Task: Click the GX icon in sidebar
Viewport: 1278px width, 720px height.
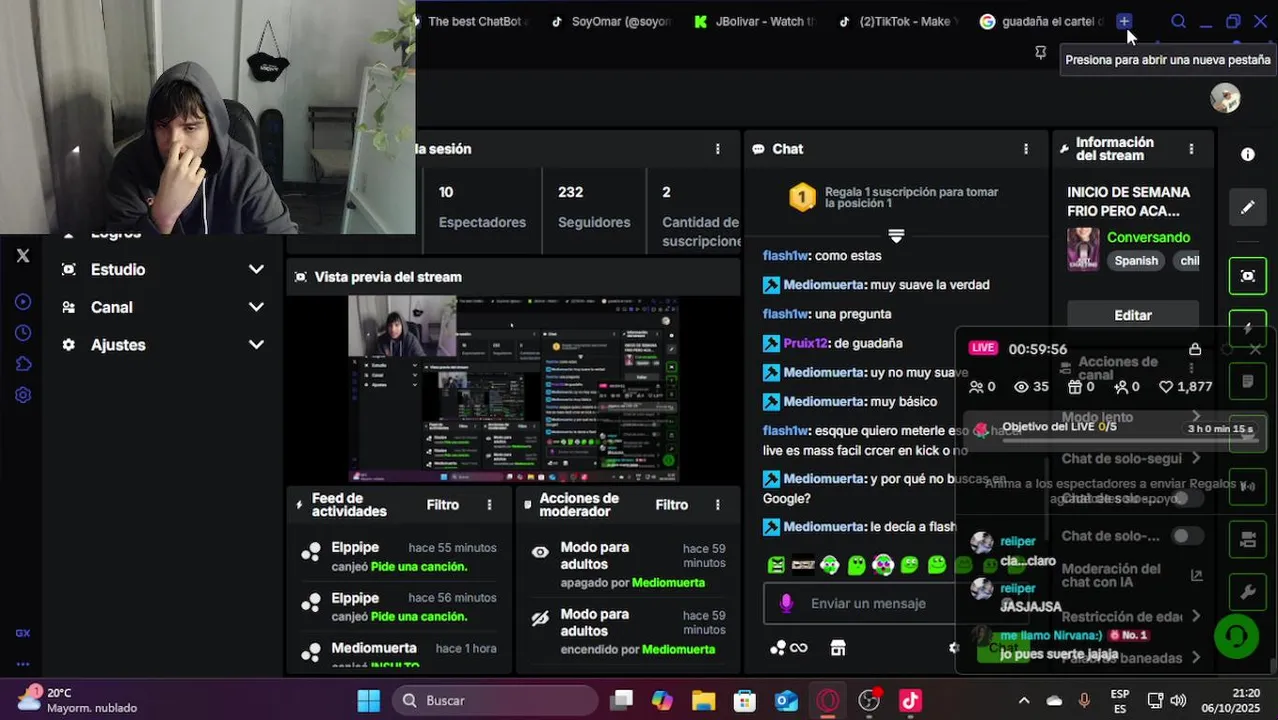Action: tap(23, 633)
